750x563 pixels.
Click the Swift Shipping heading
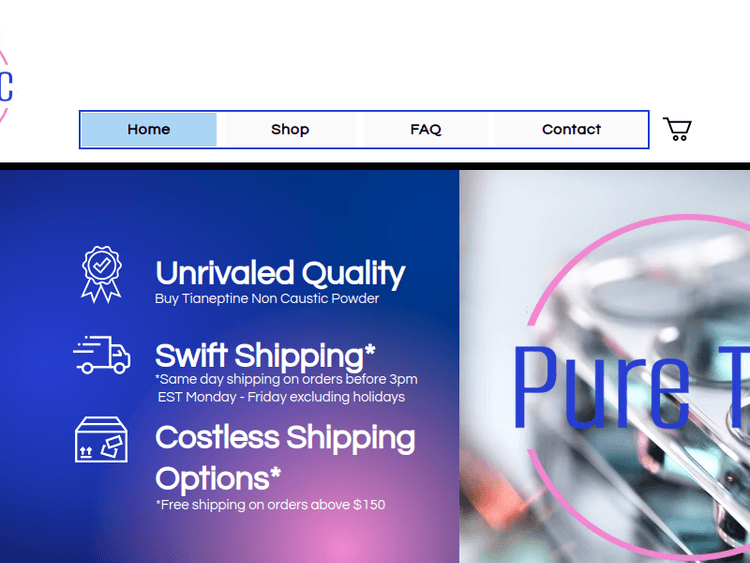(x=265, y=356)
